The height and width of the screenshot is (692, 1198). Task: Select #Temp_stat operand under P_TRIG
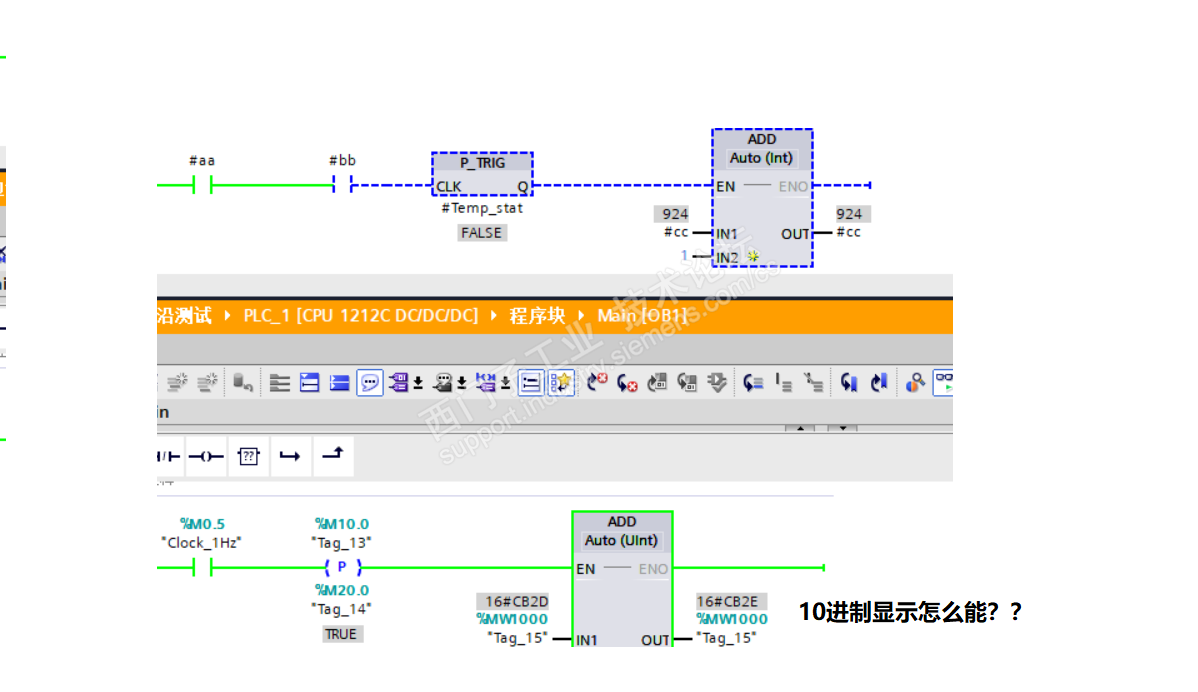pyautogui.click(x=482, y=208)
